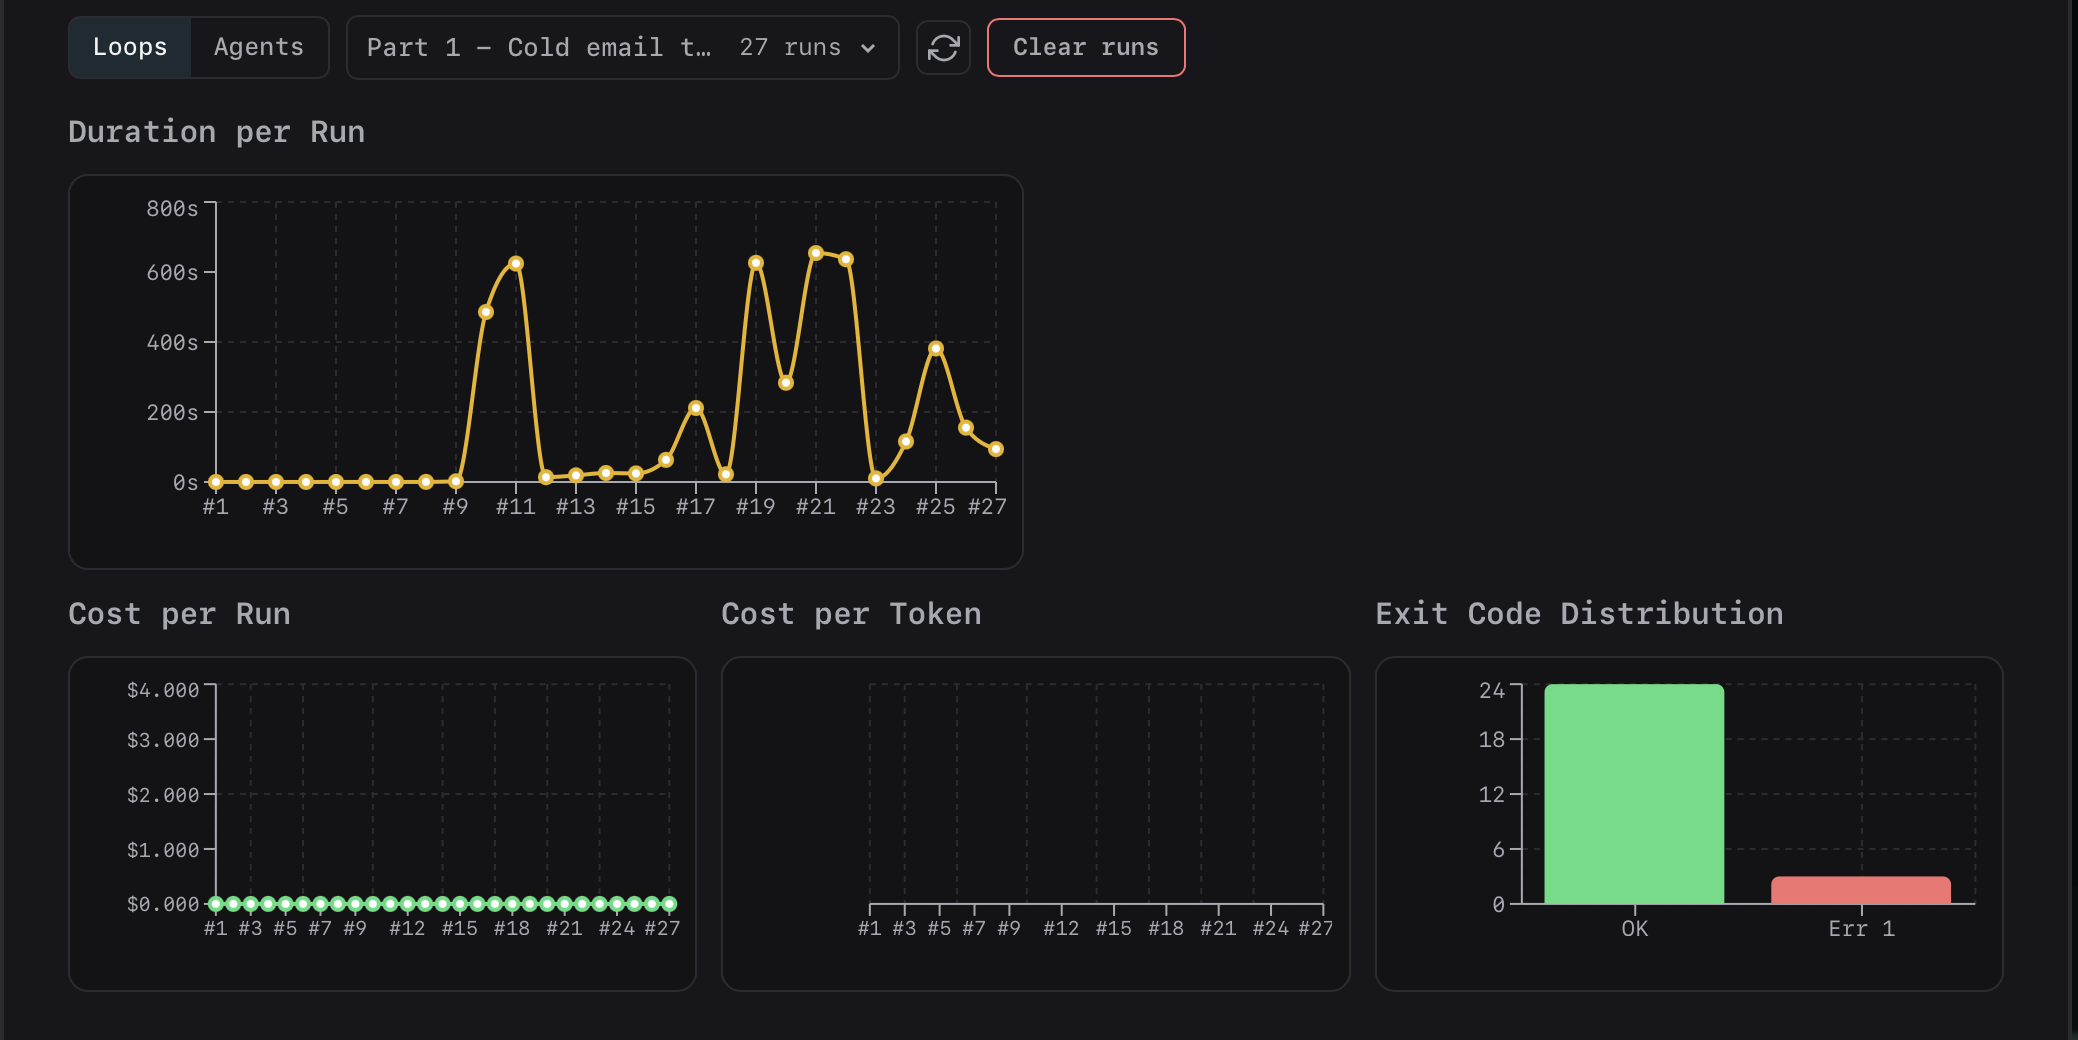Screen dimensions: 2078x1040
Task: Click the 600s axis label in Duration chart
Action: click(x=172, y=273)
